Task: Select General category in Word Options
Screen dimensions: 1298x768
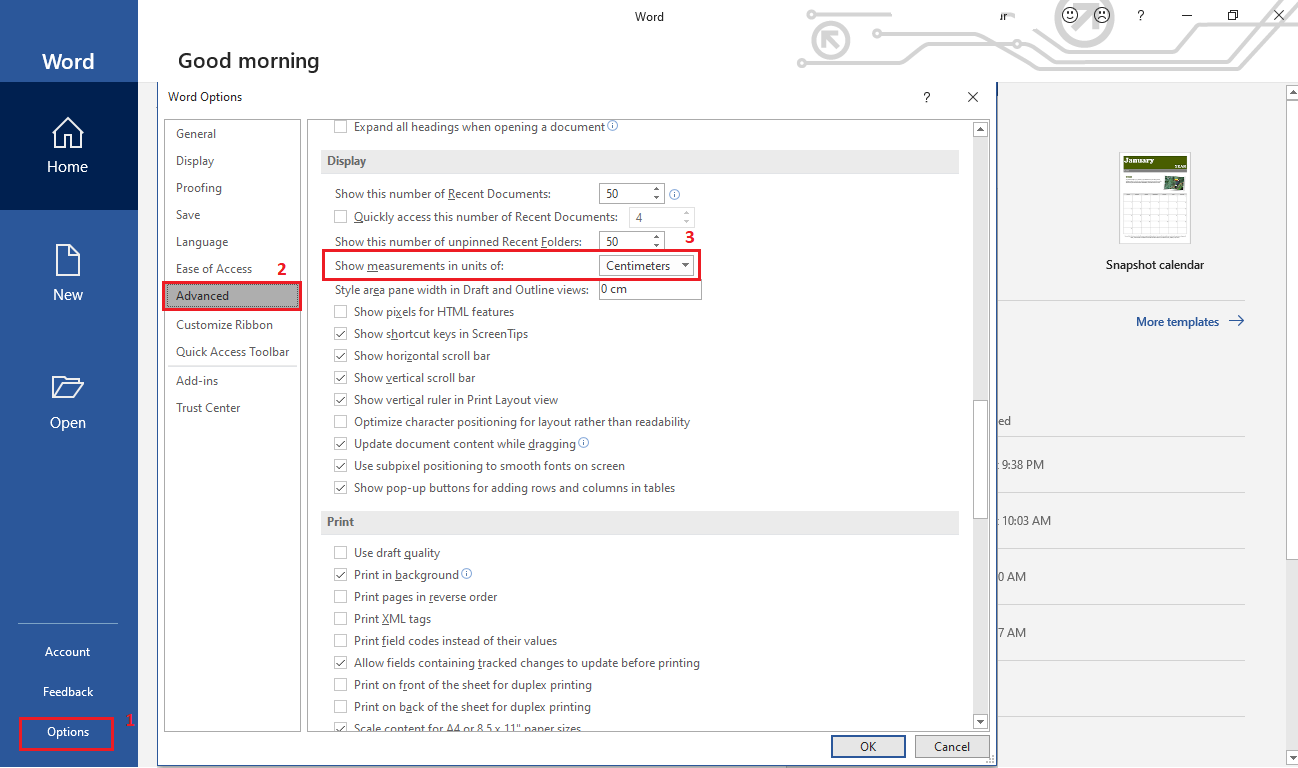Action: point(232,134)
